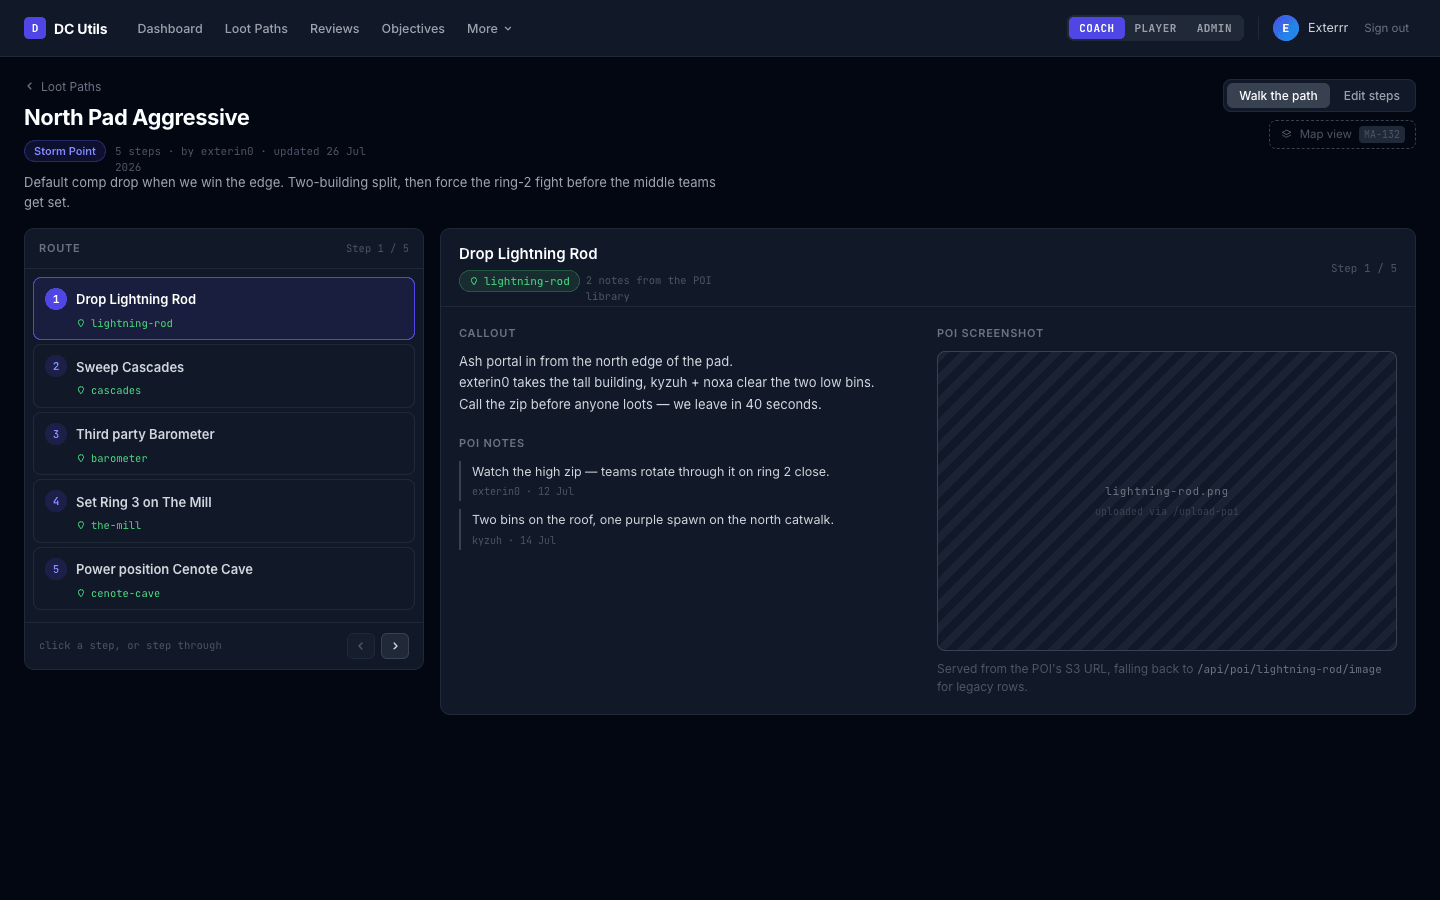Click the Sign out link
The height and width of the screenshot is (900, 1440).
[1386, 28]
